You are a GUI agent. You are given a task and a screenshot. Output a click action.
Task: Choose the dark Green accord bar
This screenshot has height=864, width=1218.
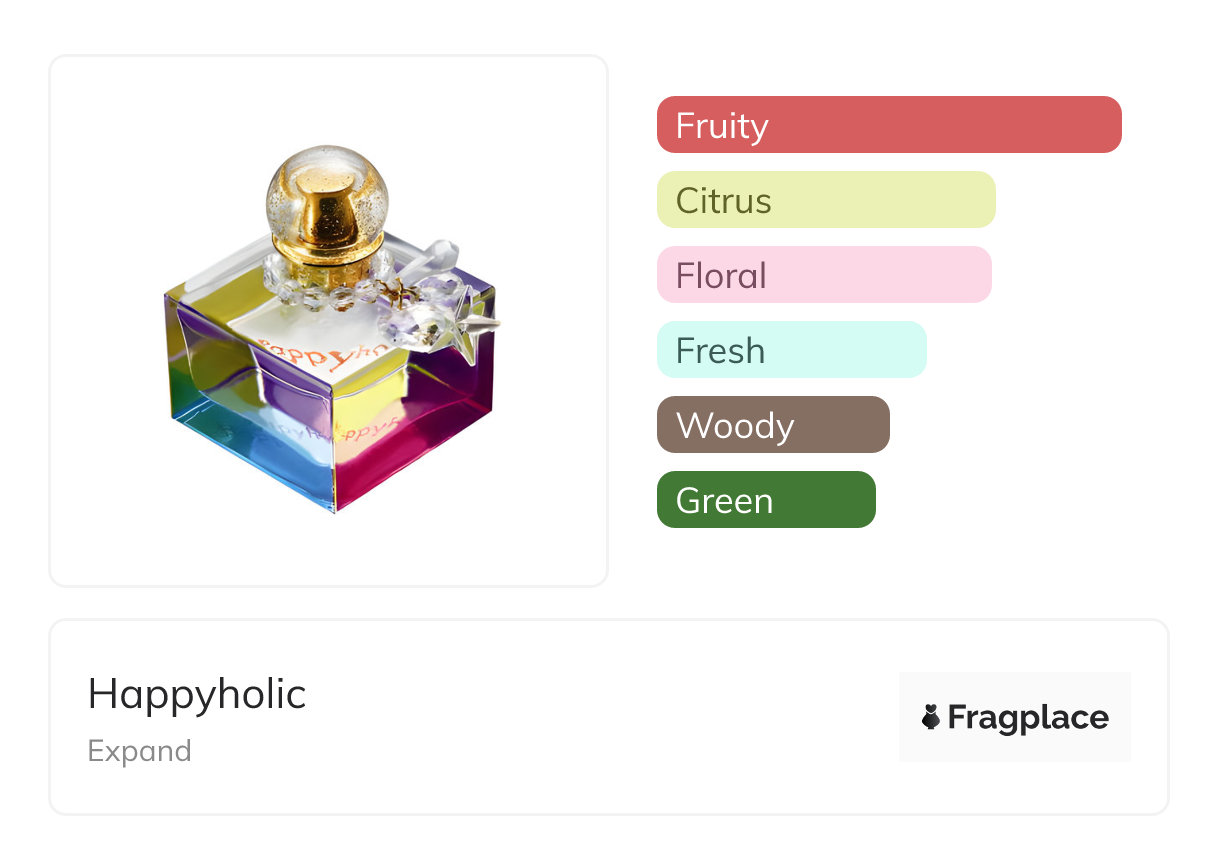pyautogui.click(x=766, y=500)
